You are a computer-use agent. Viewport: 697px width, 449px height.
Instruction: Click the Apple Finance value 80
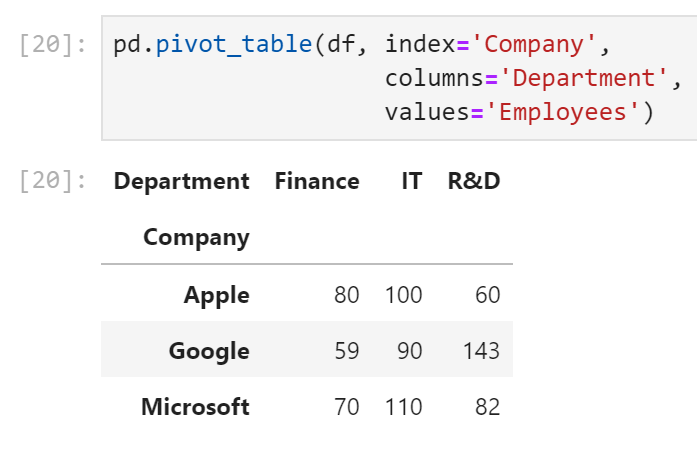pyautogui.click(x=346, y=295)
